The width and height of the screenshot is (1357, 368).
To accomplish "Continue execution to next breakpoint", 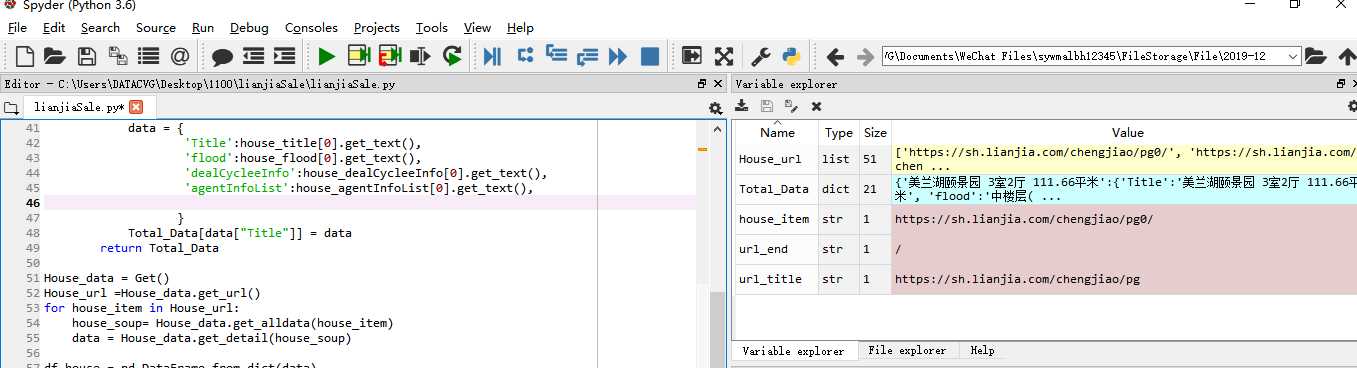I will click(618, 56).
